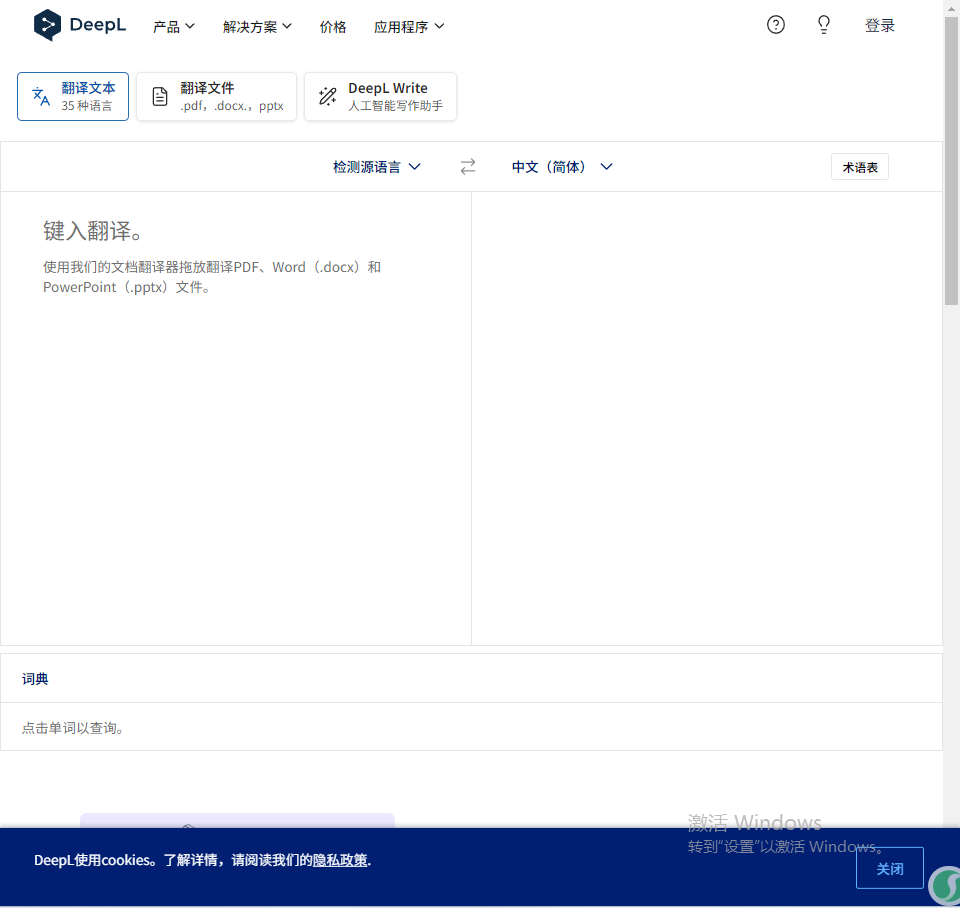Click the 词典 dictionary heading
The width and height of the screenshot is (960, 908).
coord(35,678)
